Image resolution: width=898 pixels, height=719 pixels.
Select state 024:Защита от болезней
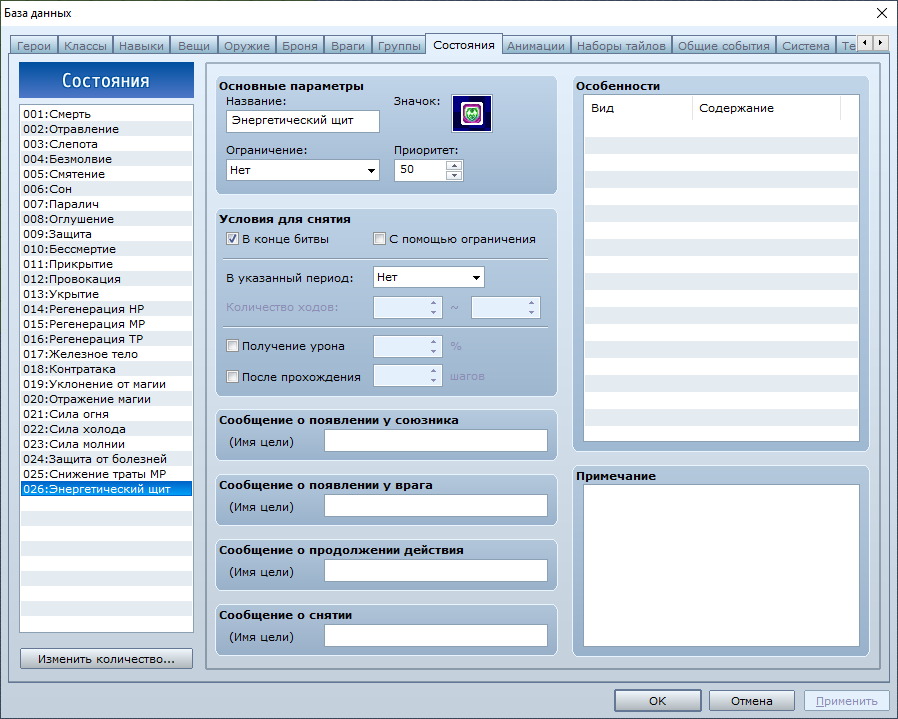tap(107, 459)
